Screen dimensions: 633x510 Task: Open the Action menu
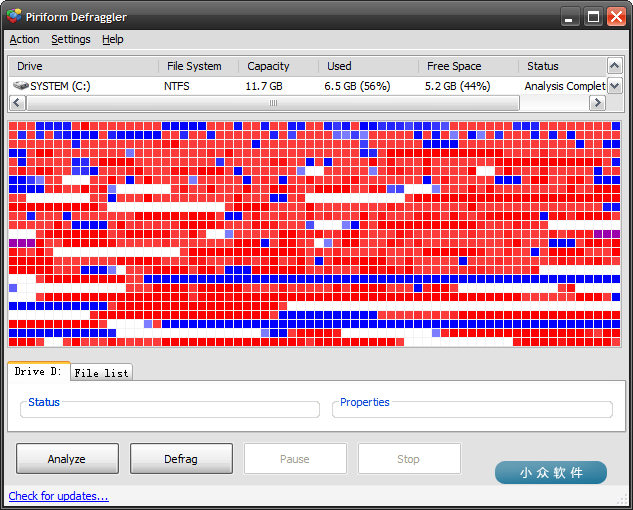pos(24,39)
